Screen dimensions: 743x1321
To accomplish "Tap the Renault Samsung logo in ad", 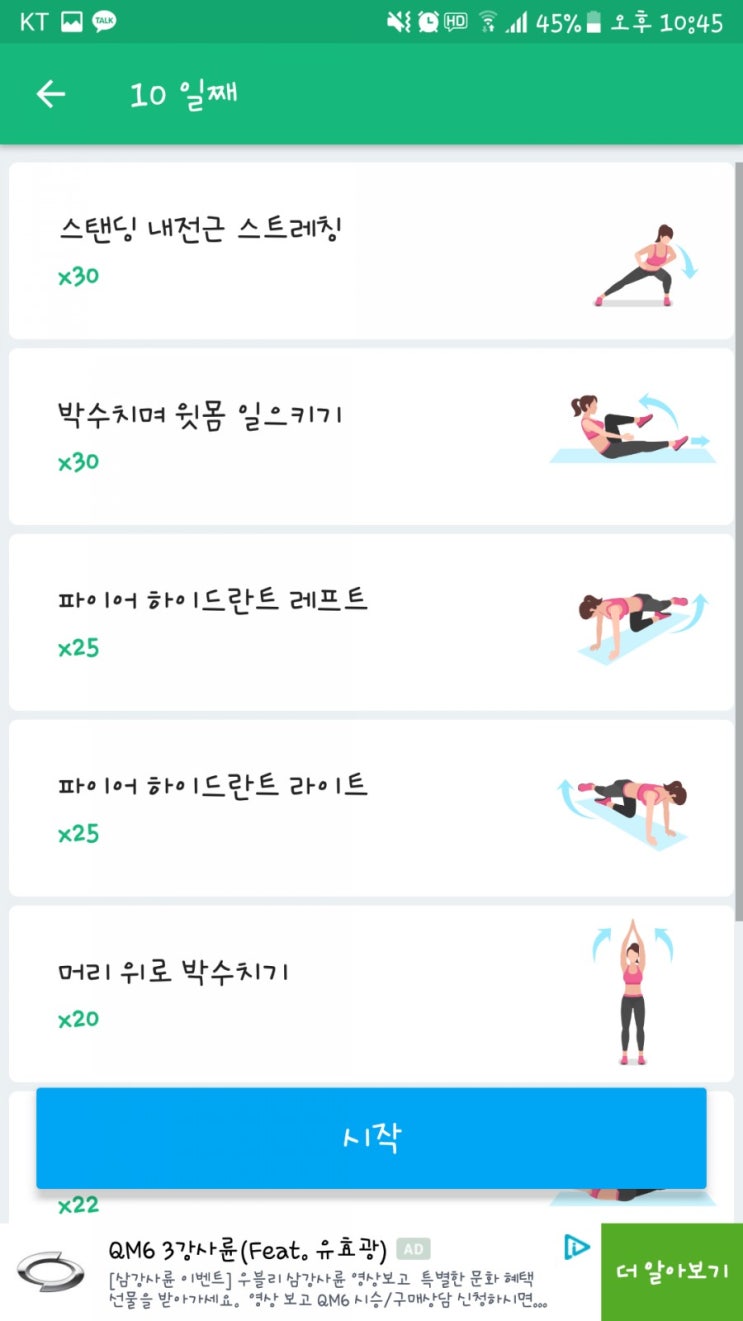I will (x=52, y=1272).
